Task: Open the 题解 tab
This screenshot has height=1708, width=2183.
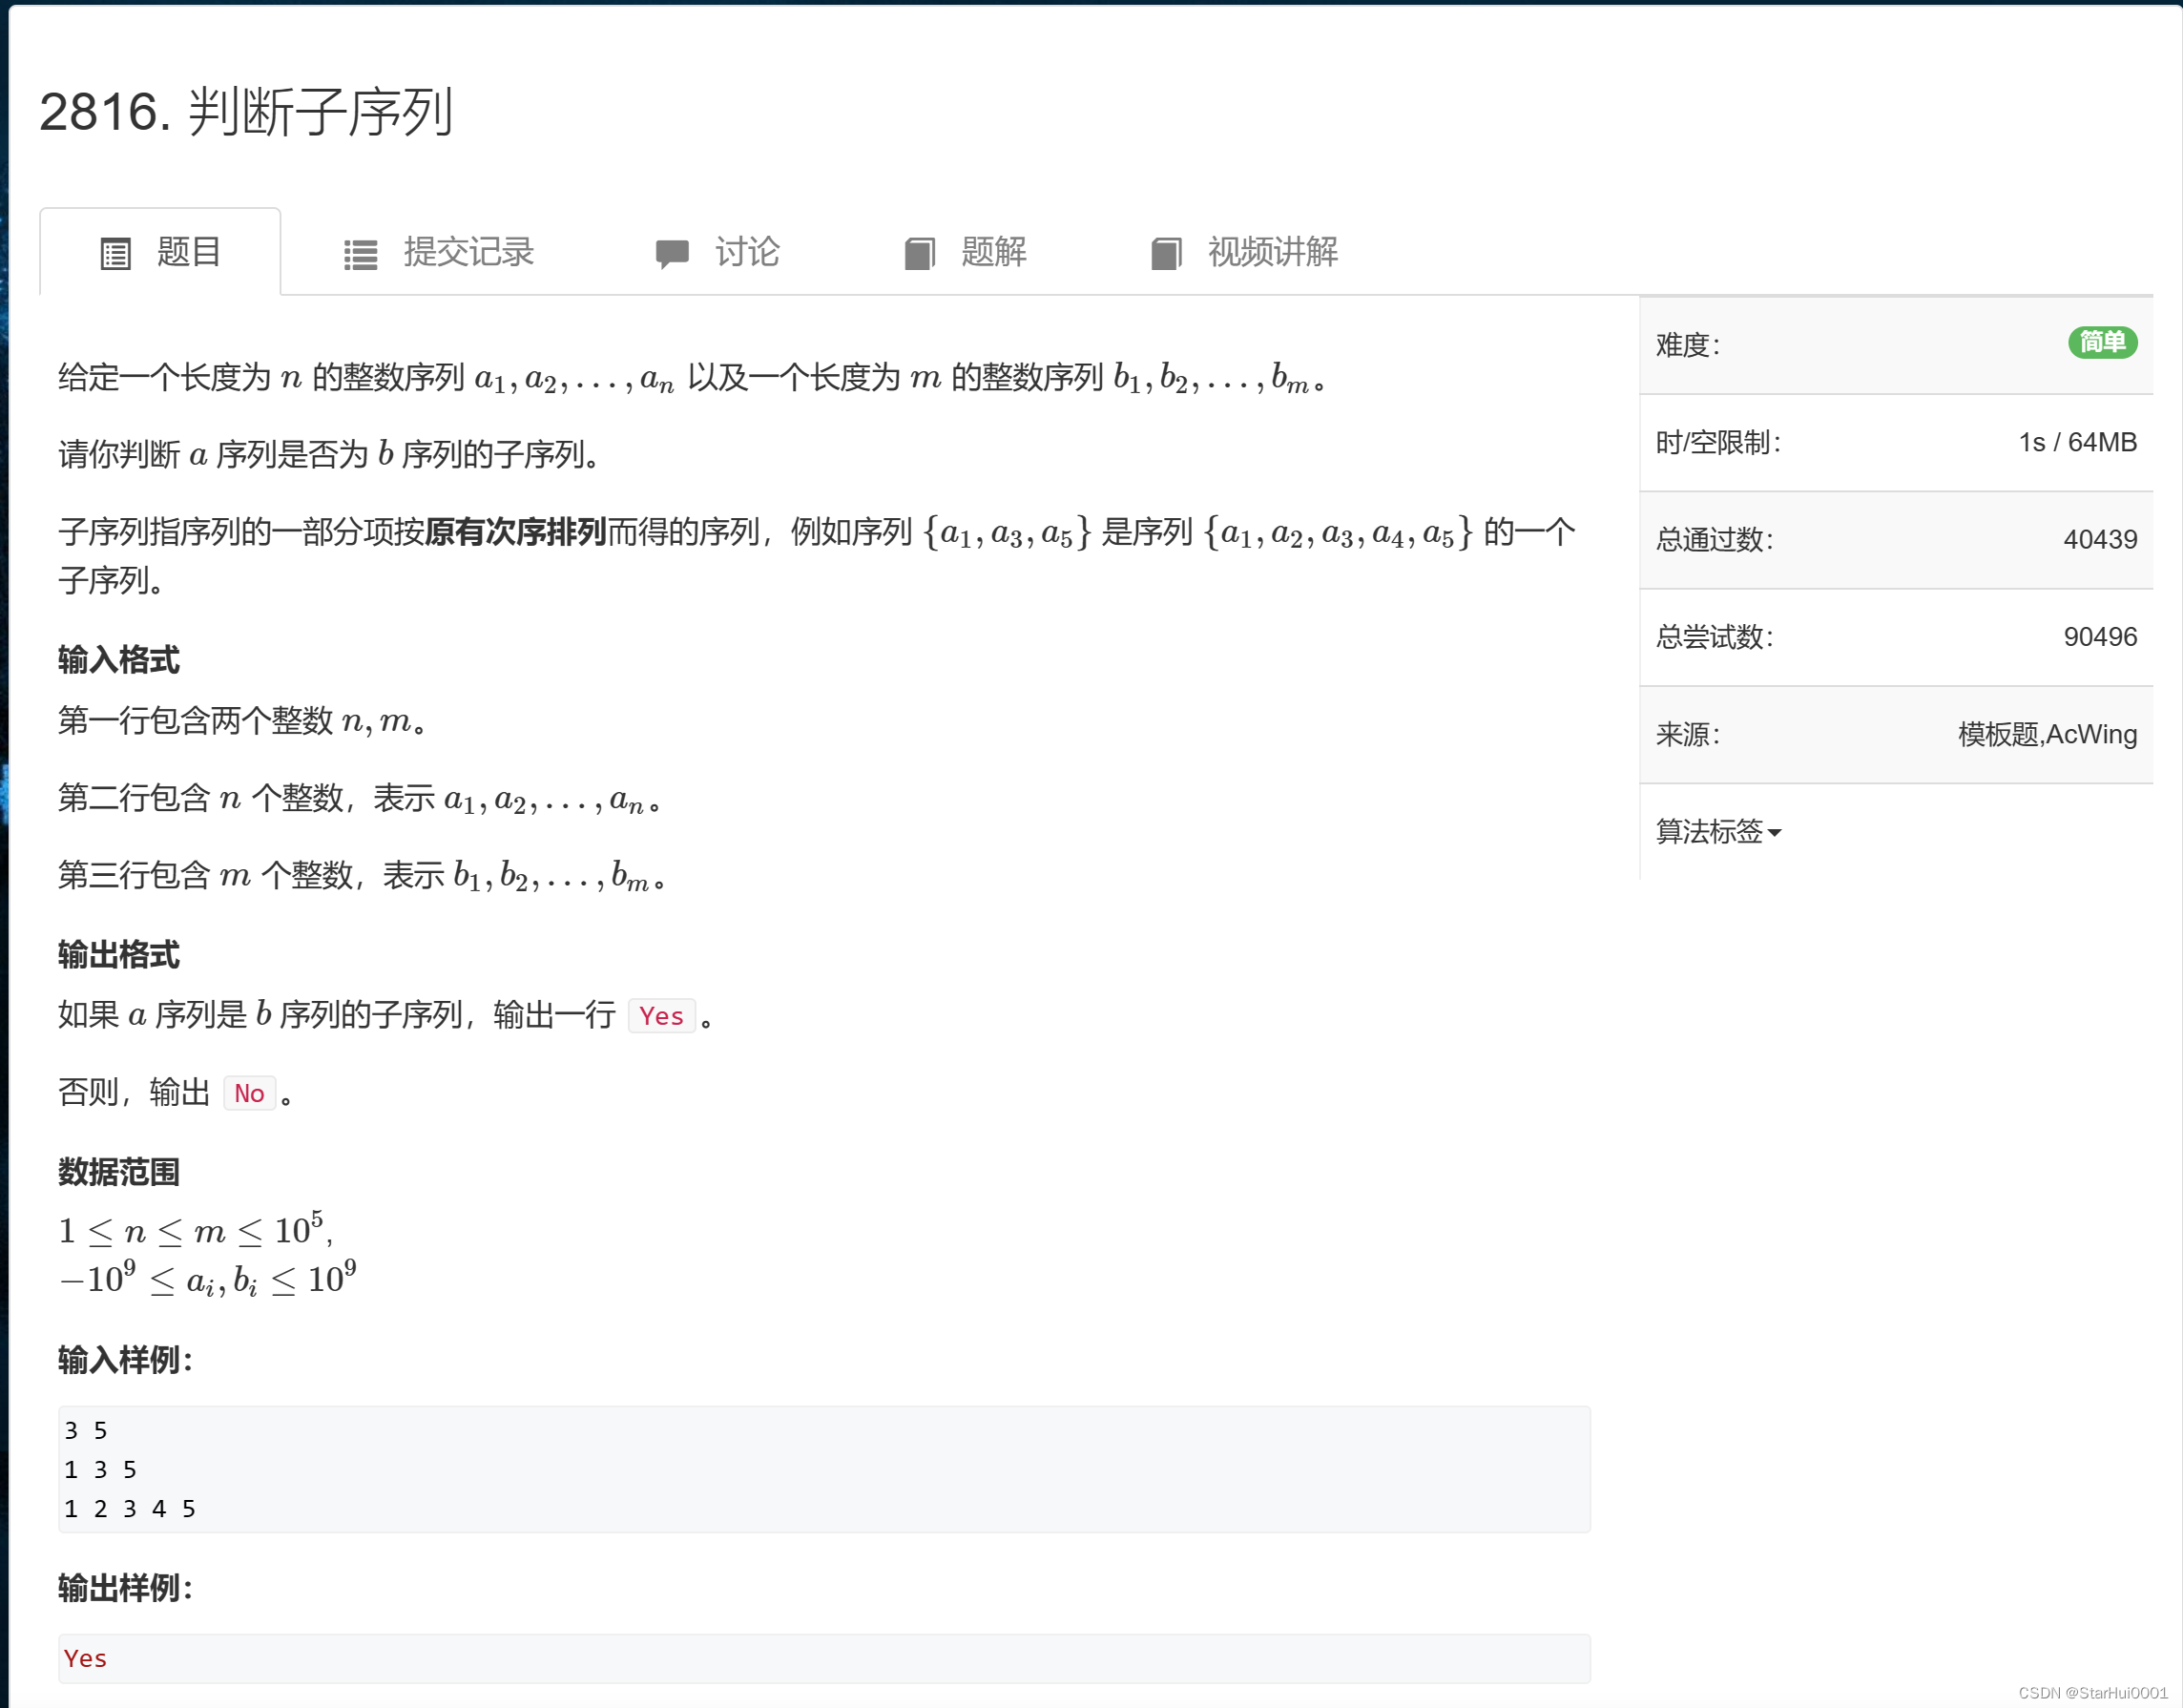Action: [x=993, y=252]
